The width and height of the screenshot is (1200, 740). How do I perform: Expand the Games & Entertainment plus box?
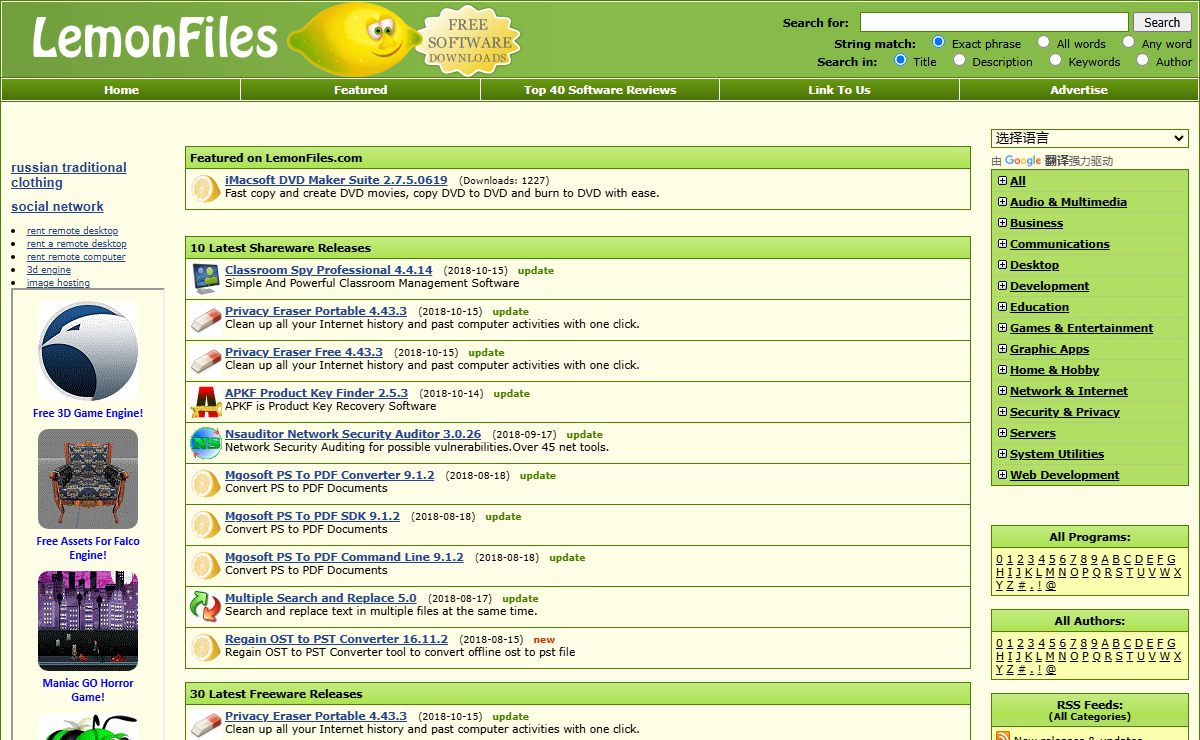pyautogui.click(x=1002, y=328)
